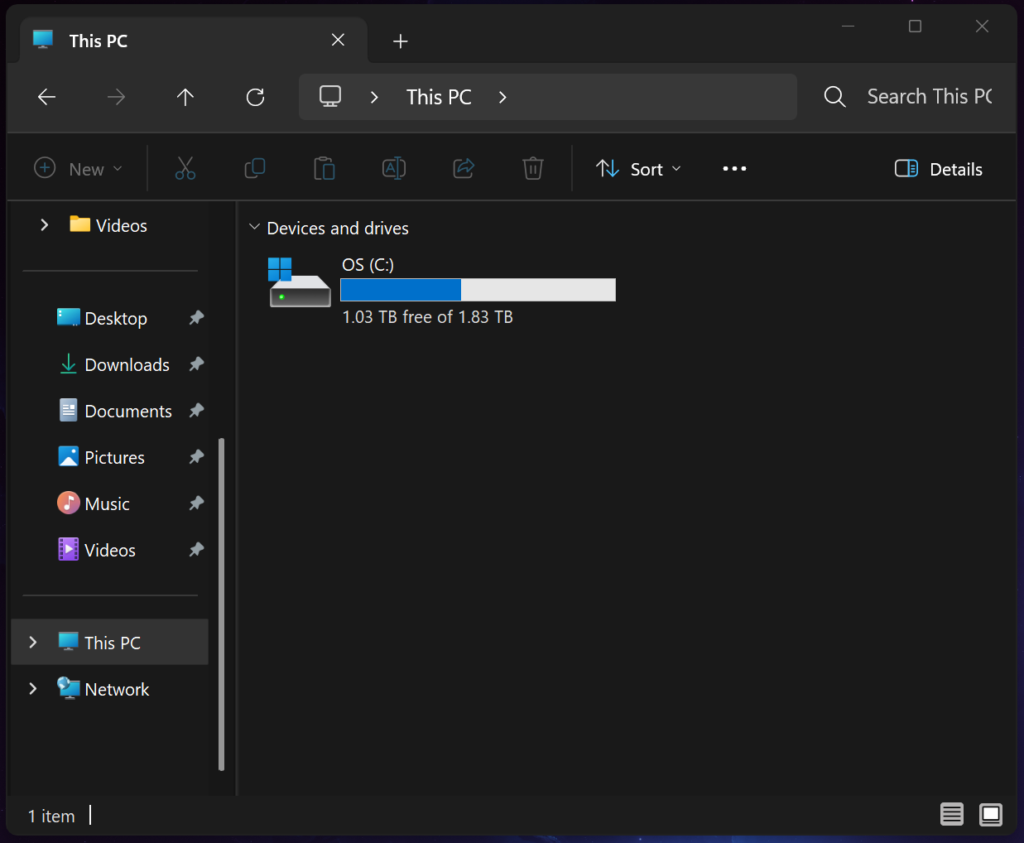1024x843 pixels.
Task: Paste using the clipboard icon
Action: point(324,168)
